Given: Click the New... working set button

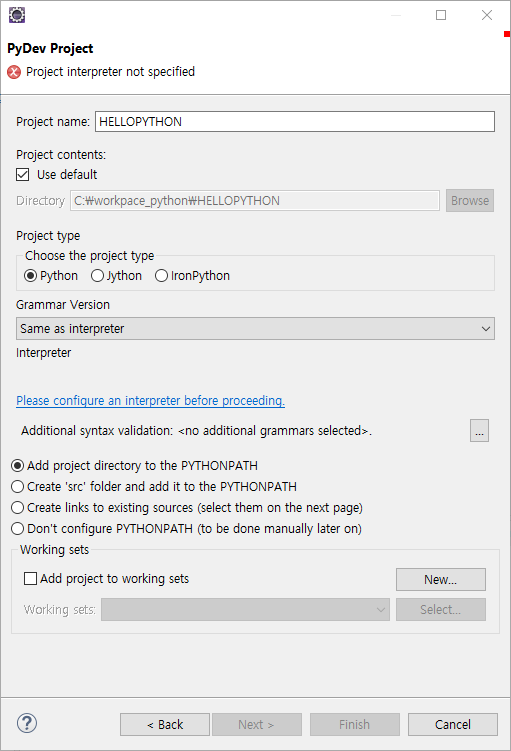Looking at the screenshot, I should point(441,580).
